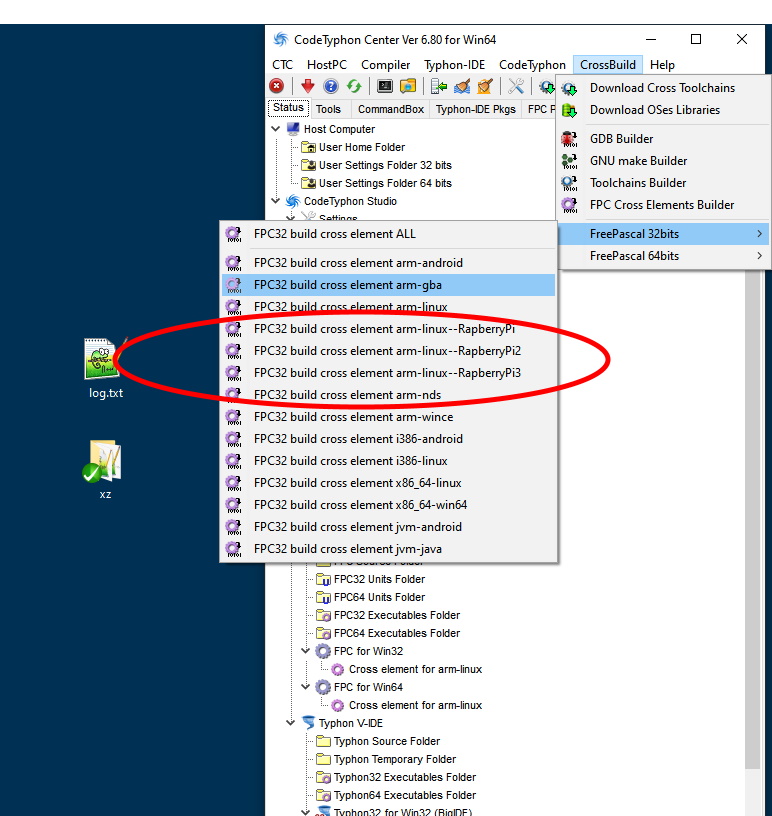
Task: Choose FPC32 build cross element x86_64-linux
Action: click(388, 483)
